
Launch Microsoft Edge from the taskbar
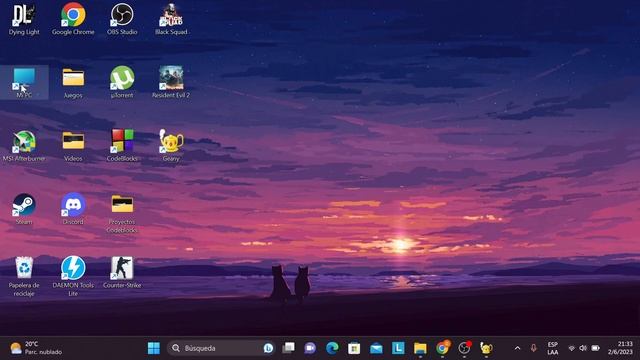coord(332,348)
